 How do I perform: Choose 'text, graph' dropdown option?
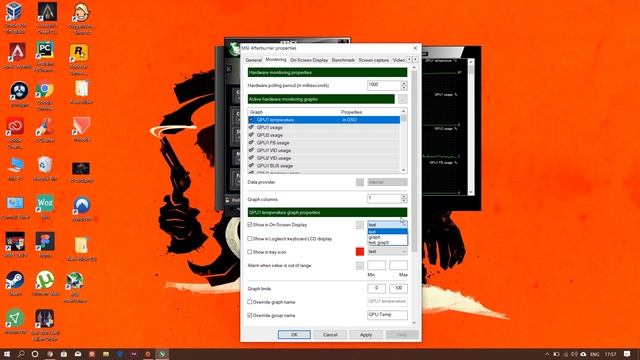[x=387, y=242]
